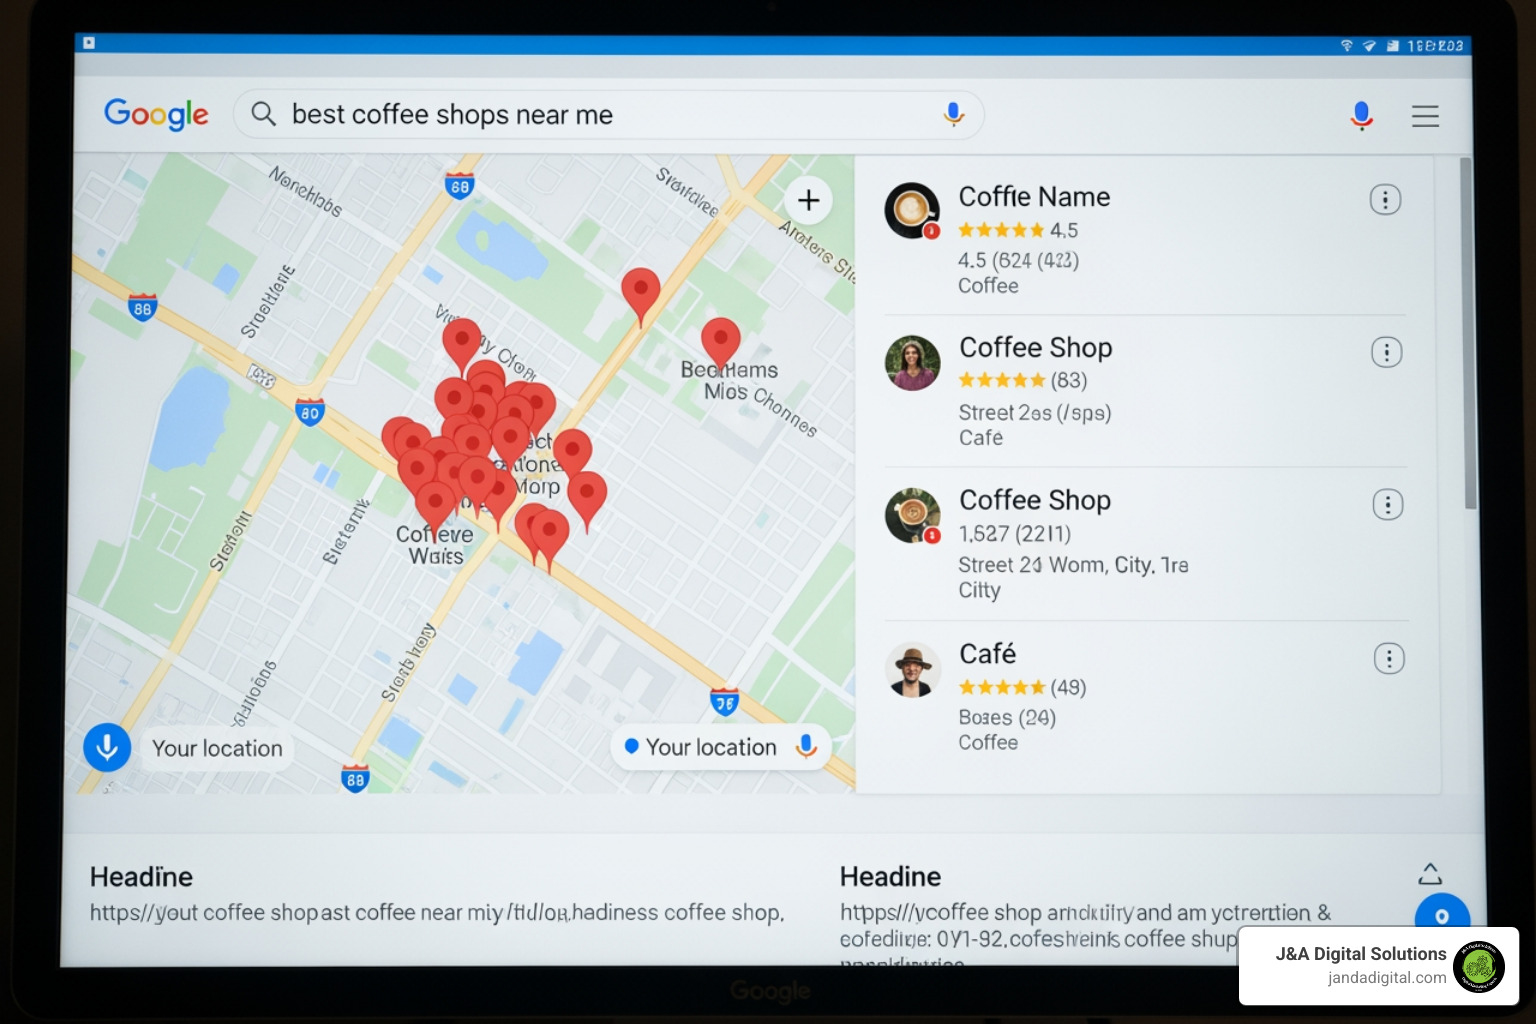1536x1024 pixels.
Task: Open options for the Coffie Name listing
Action: coord(1385,200)
